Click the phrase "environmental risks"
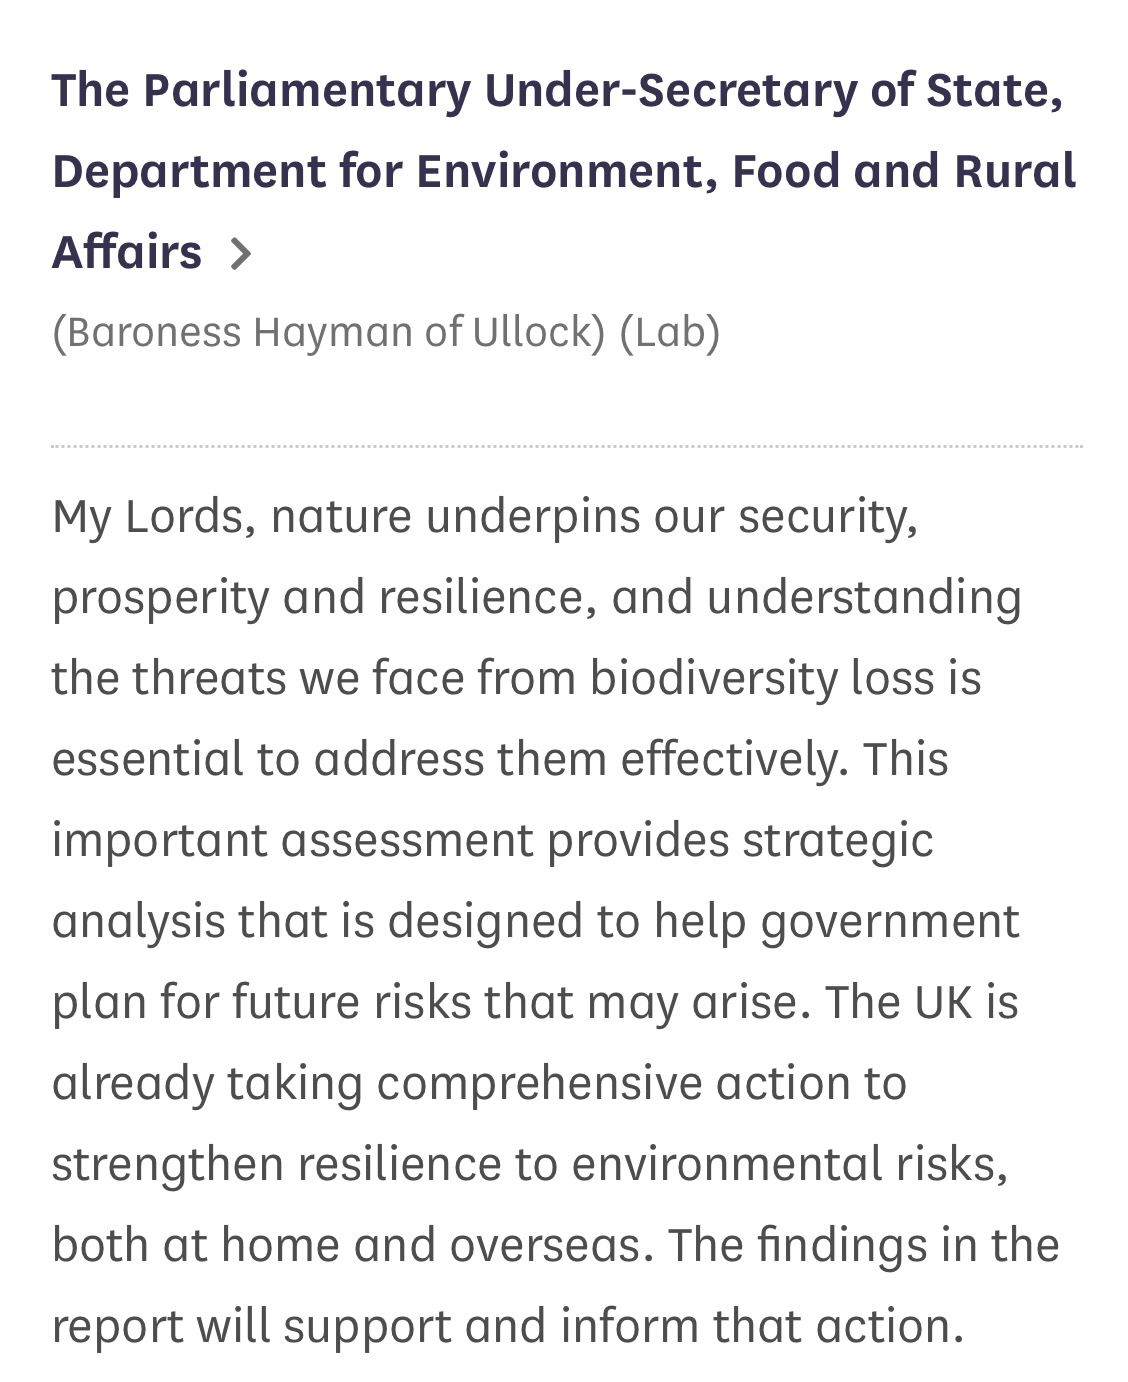 pyautogui.click(x=788, y=1164)
